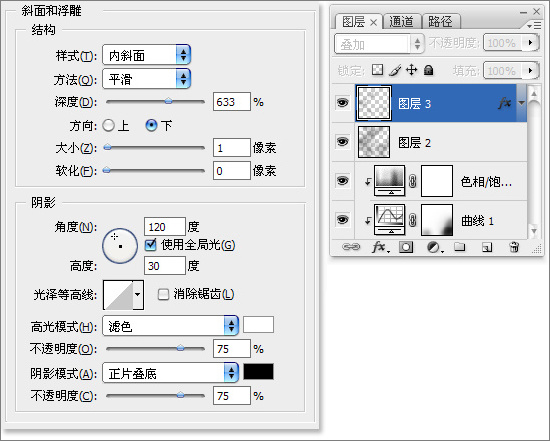The width and height of the screenshot is (550, 441).
Task: Select 图层 3 thumbnail
Action: [374, 103]
